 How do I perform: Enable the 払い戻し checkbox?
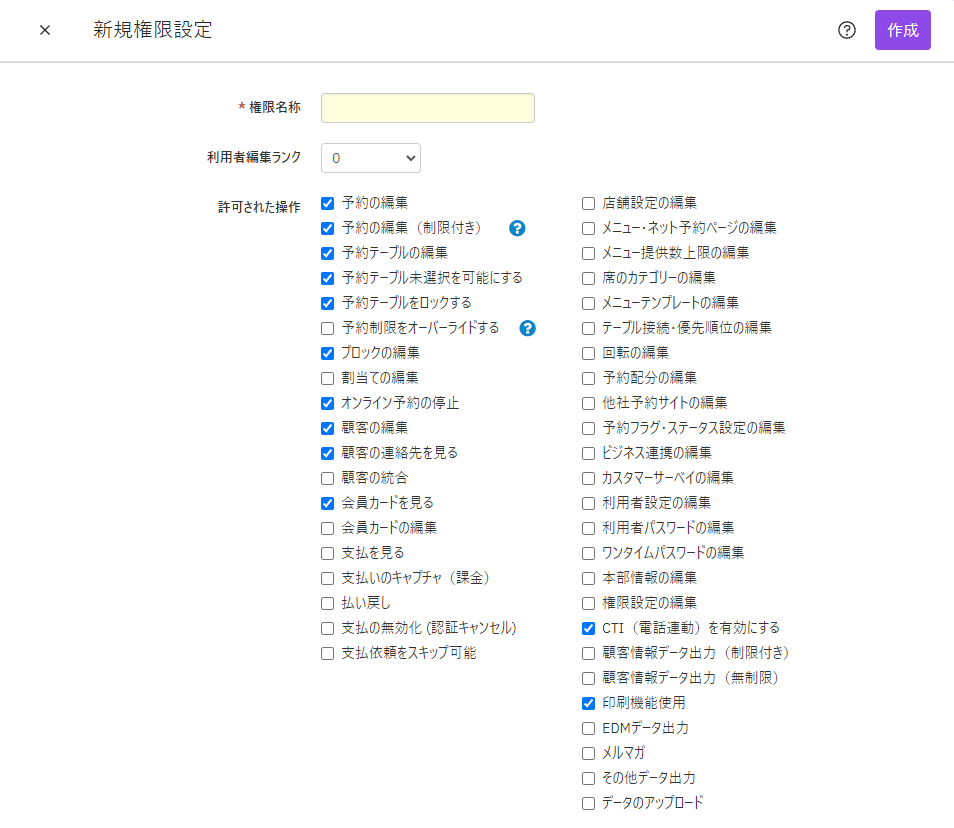pos(327,603)
